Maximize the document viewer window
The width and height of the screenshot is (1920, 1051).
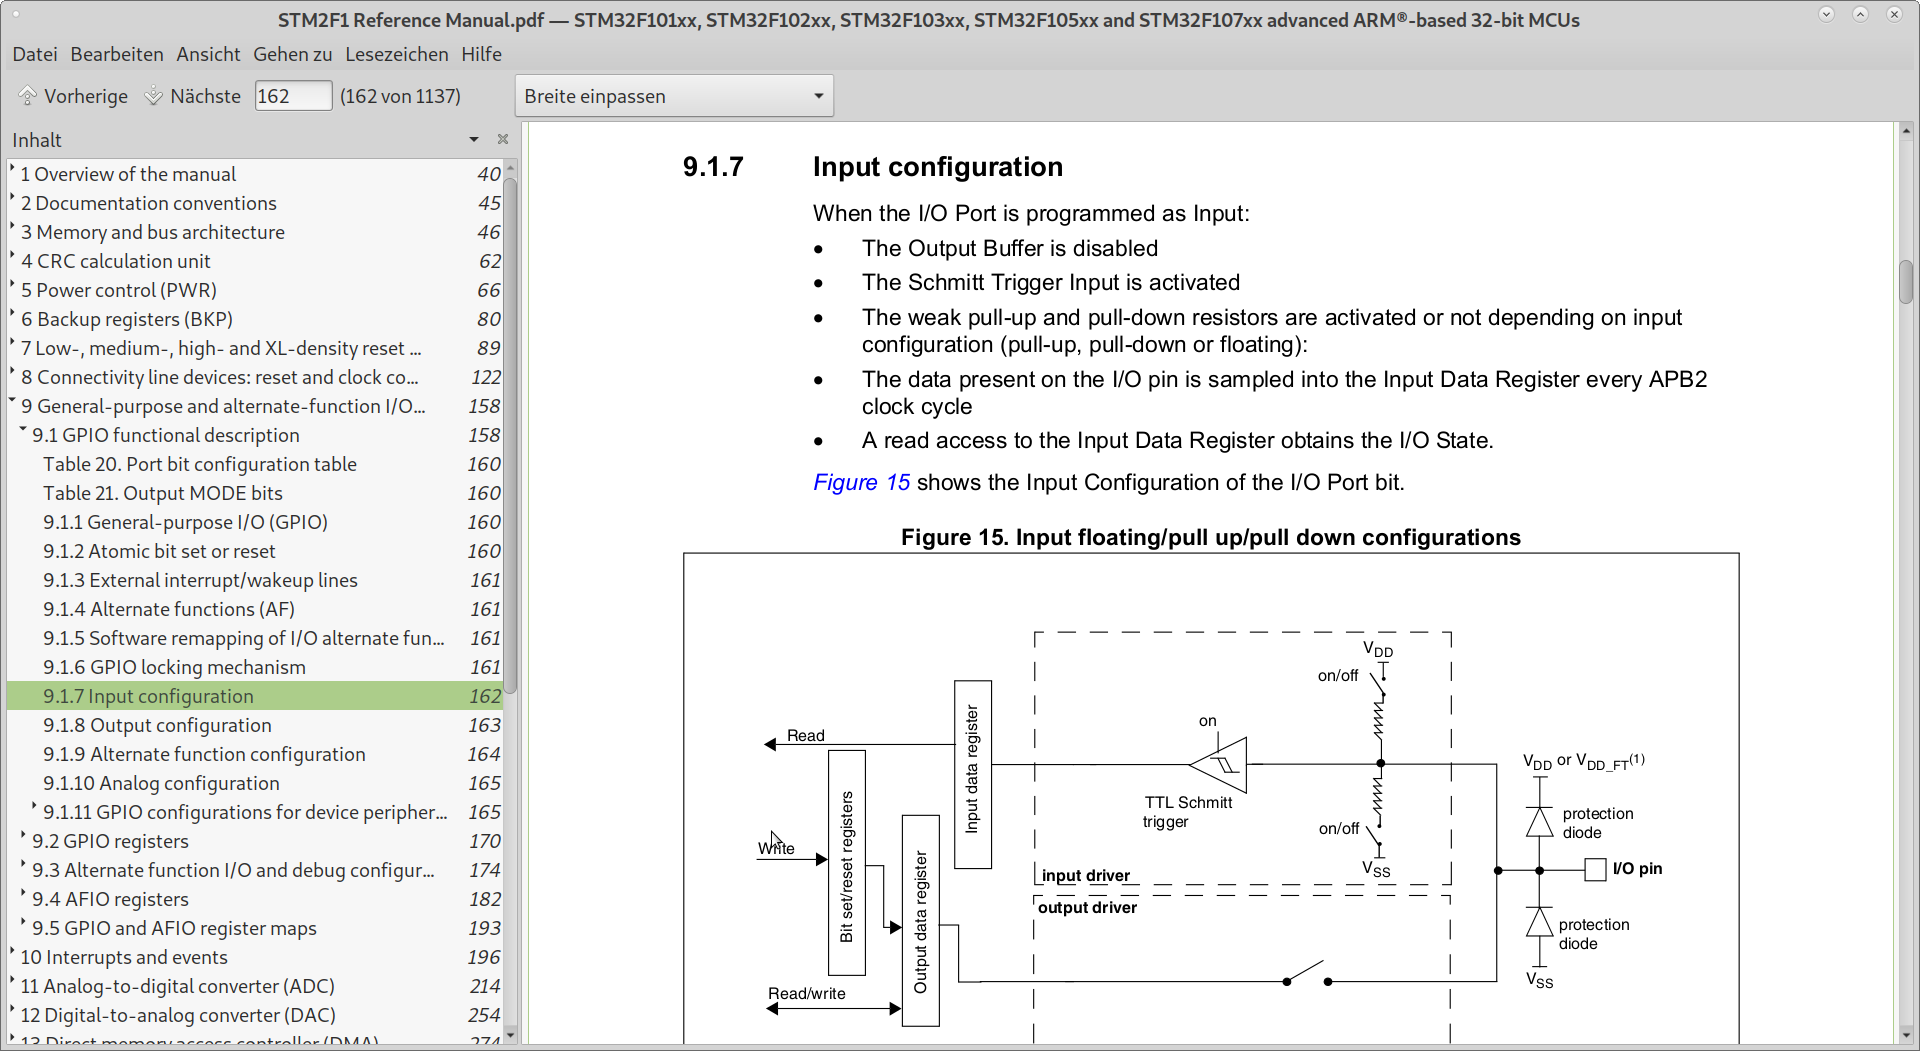1860,14
